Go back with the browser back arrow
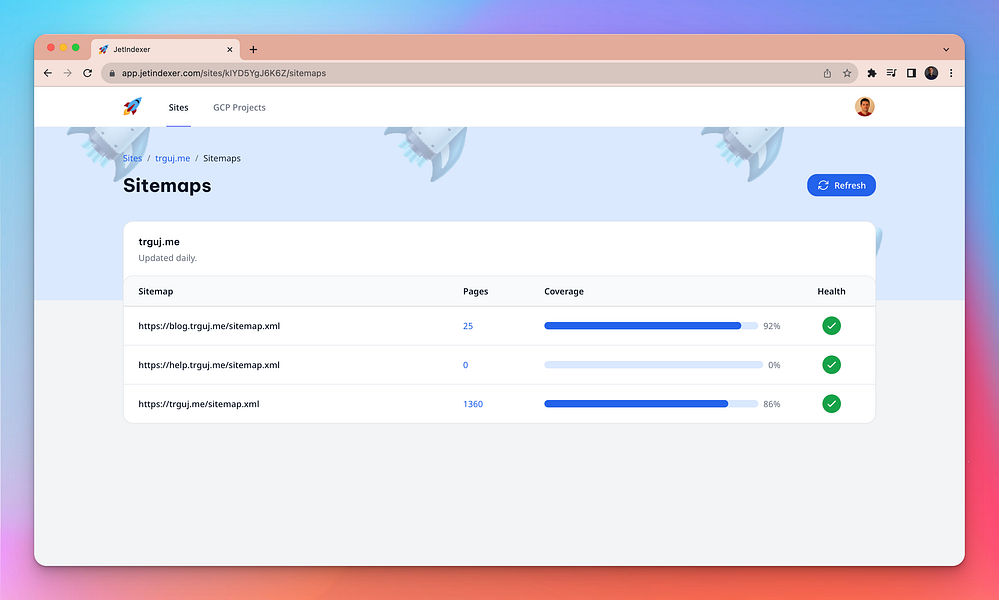Image resolution: width=999 pixels, height=600 pixels. (48, 73)
